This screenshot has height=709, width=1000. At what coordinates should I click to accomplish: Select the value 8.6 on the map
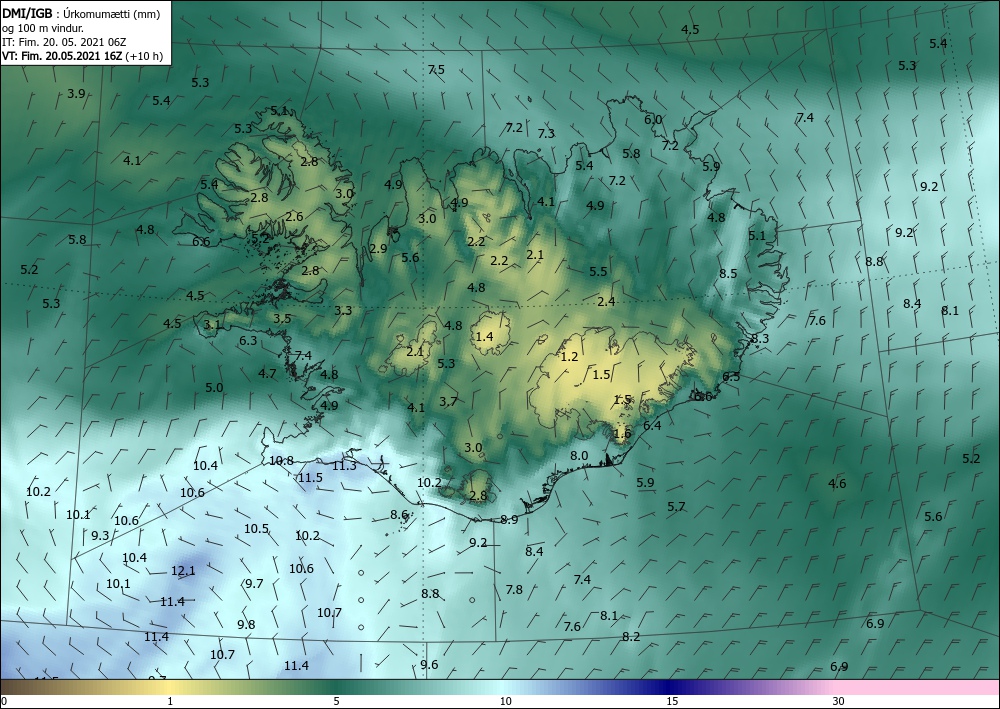(x=399, y=515)
